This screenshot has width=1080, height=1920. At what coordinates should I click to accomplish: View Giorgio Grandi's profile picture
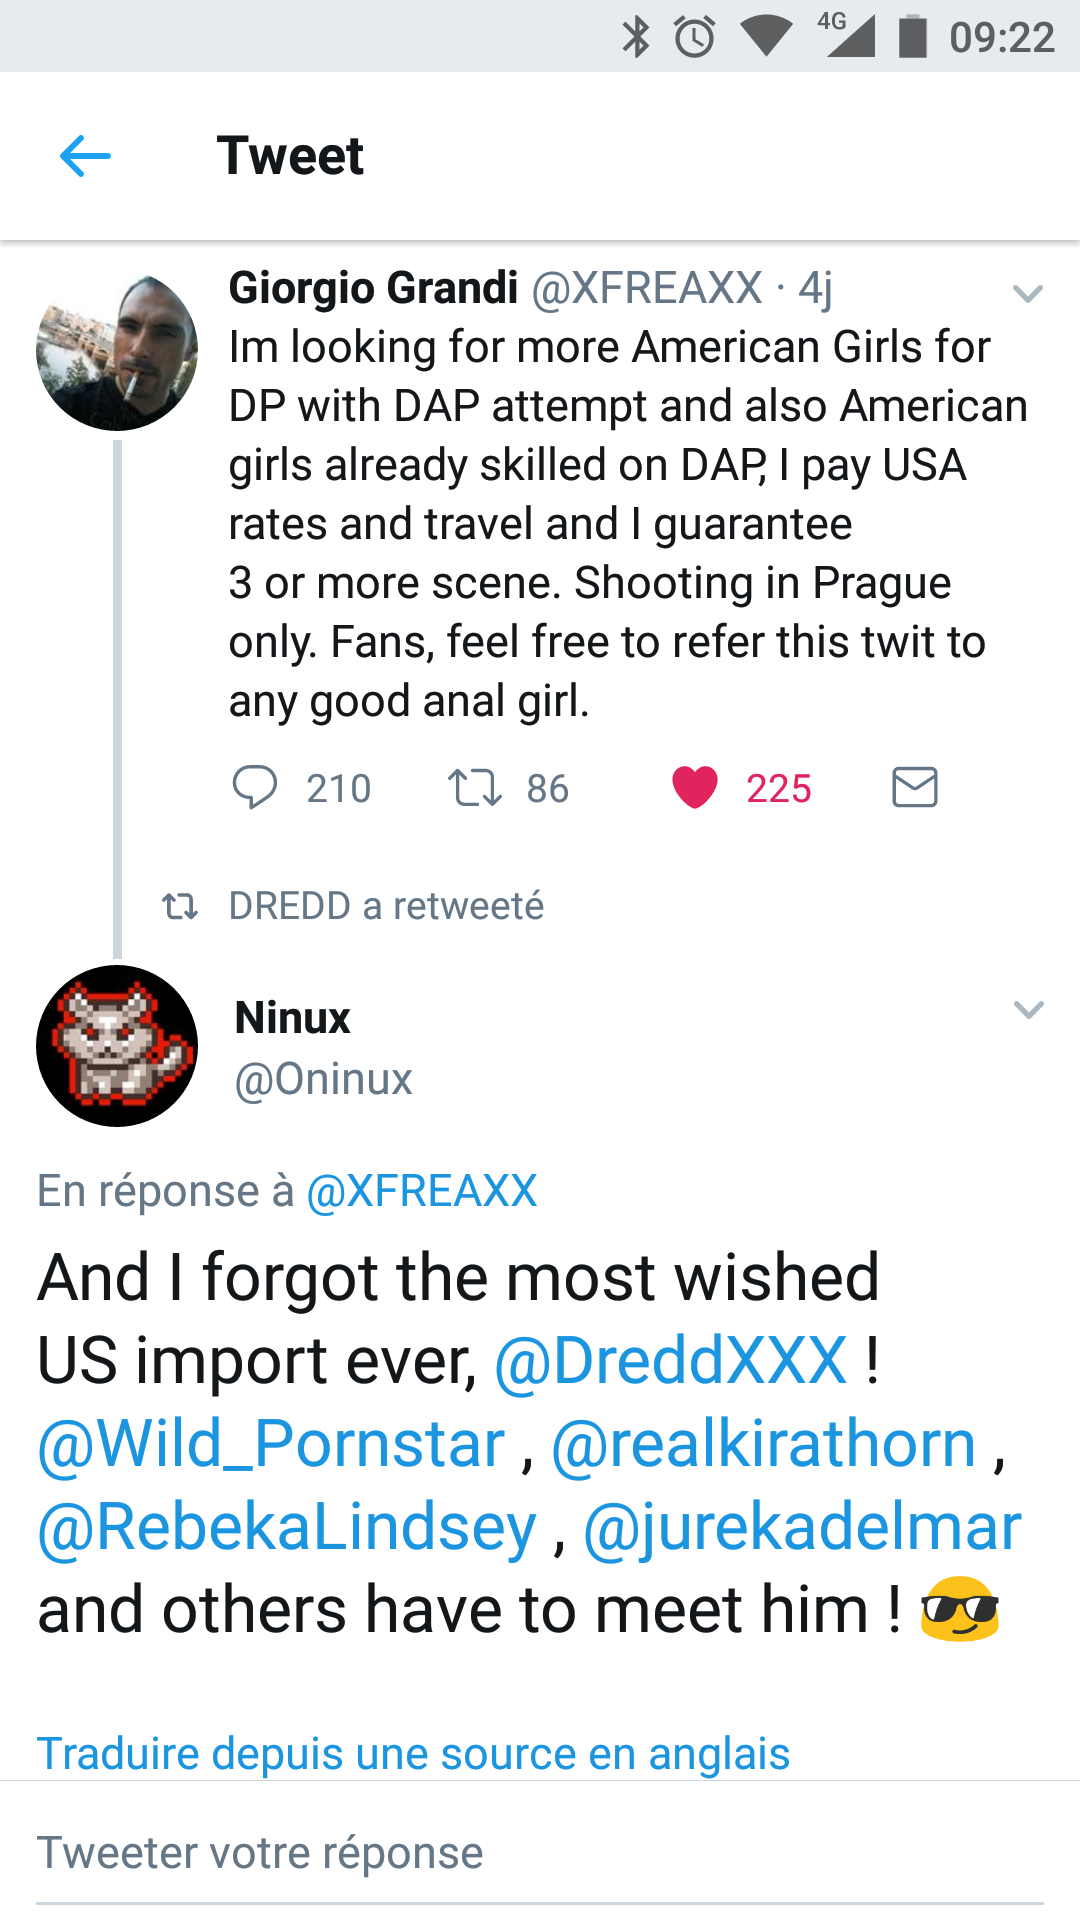(x=117, y=352)
